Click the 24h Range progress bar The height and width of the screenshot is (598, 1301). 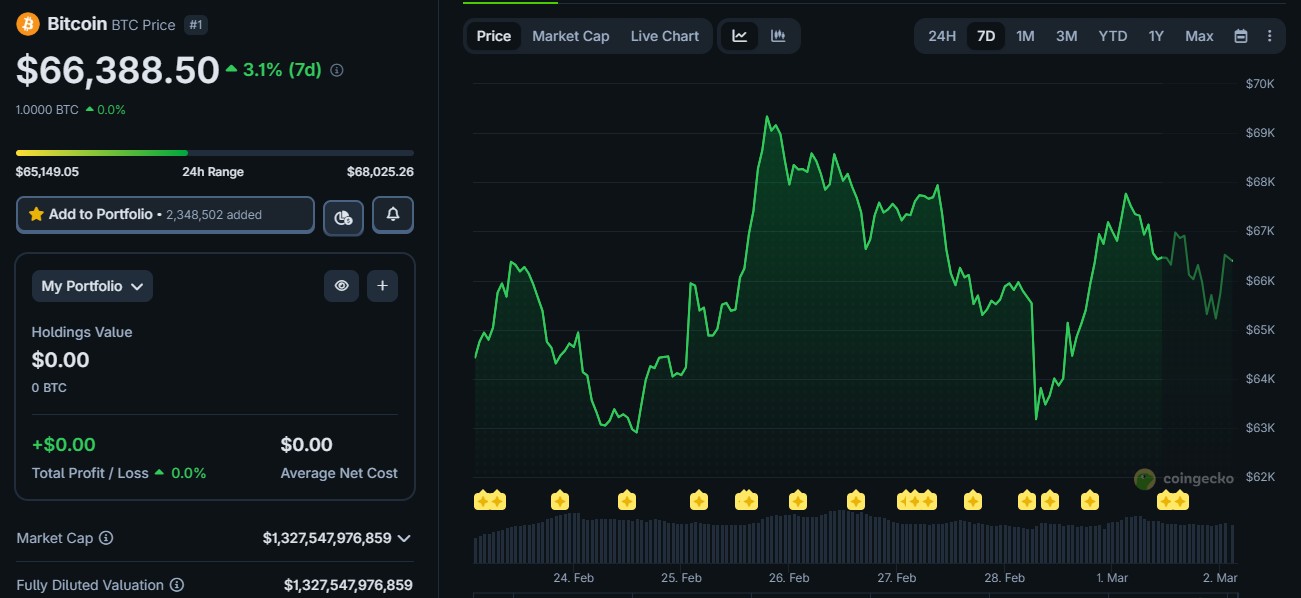click(215, 153)
